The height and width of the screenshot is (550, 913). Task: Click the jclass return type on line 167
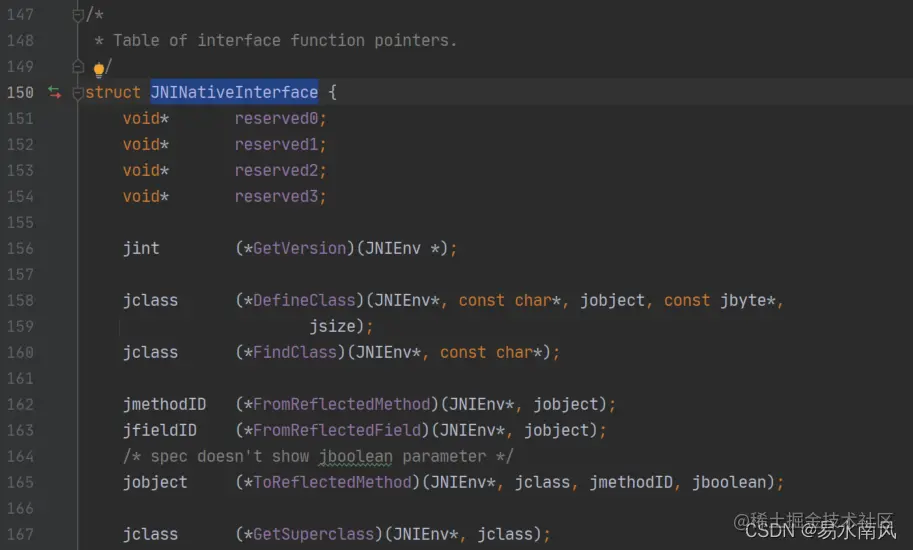tap(150, 534)
